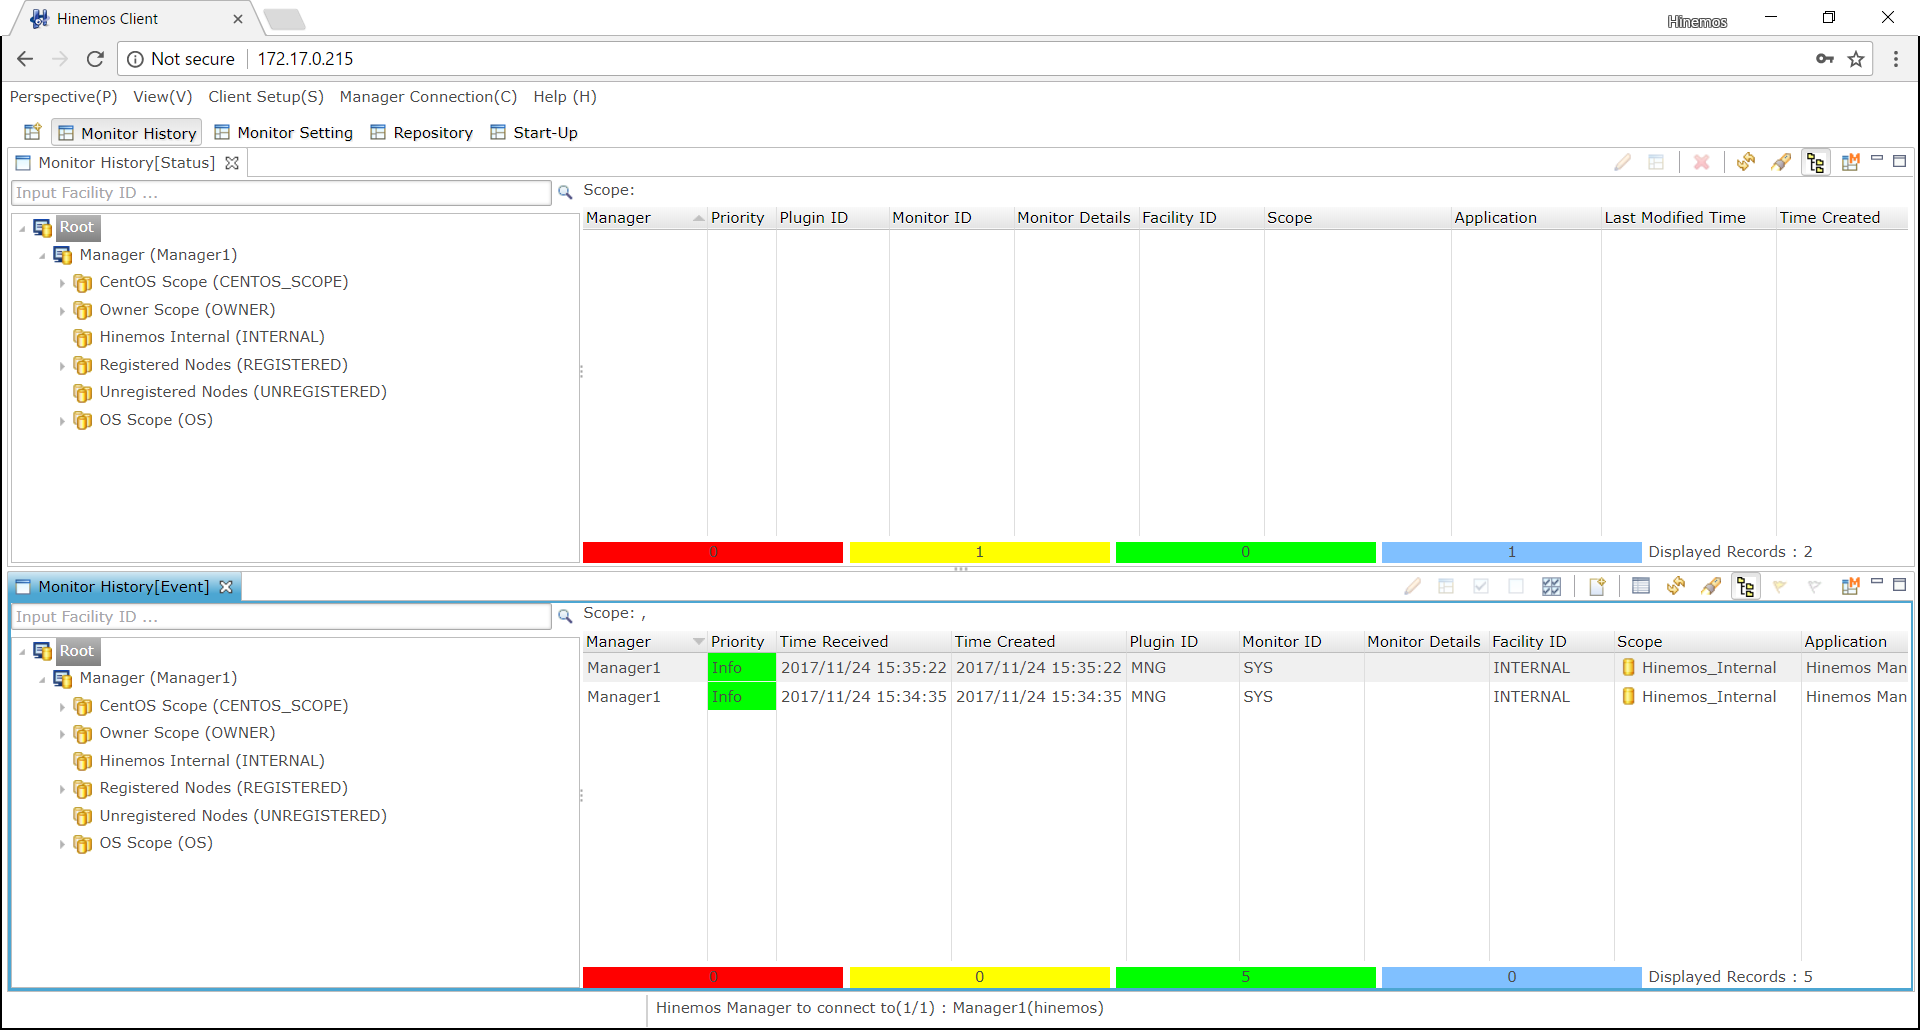Screen dimensions: 1920x1030
Task: Expand CentOS Scope in the Status scope tree
Action: click(x=62, y=284)
